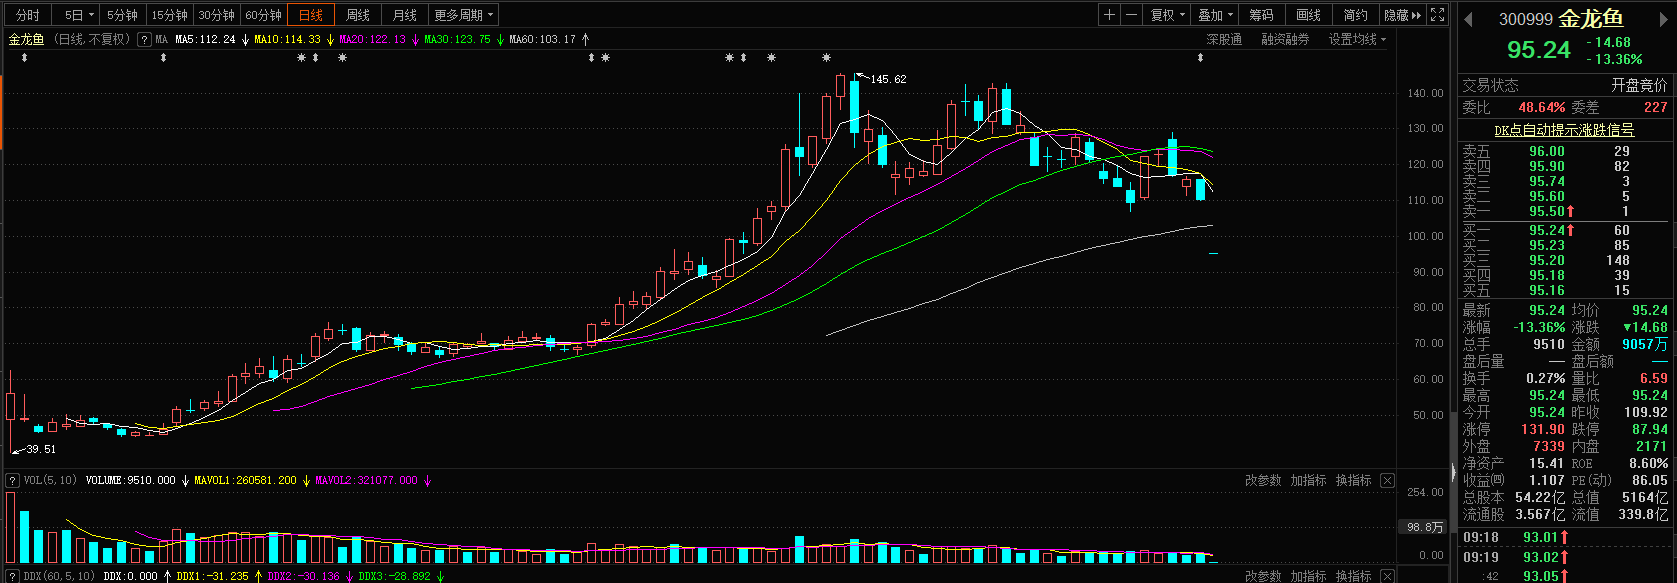Zoom in chart with plus icon
This screenshot has width=1677, height=583.
click(1109, 15)
